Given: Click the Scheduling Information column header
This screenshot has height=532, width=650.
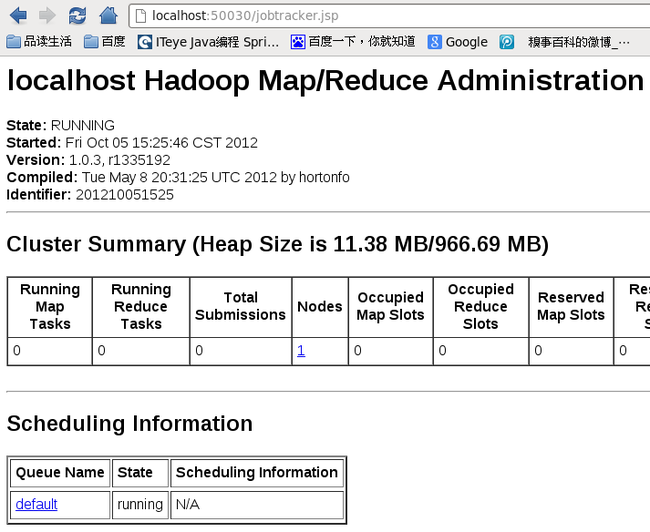Looking at the screenshot, I should [x=257, y=472].
